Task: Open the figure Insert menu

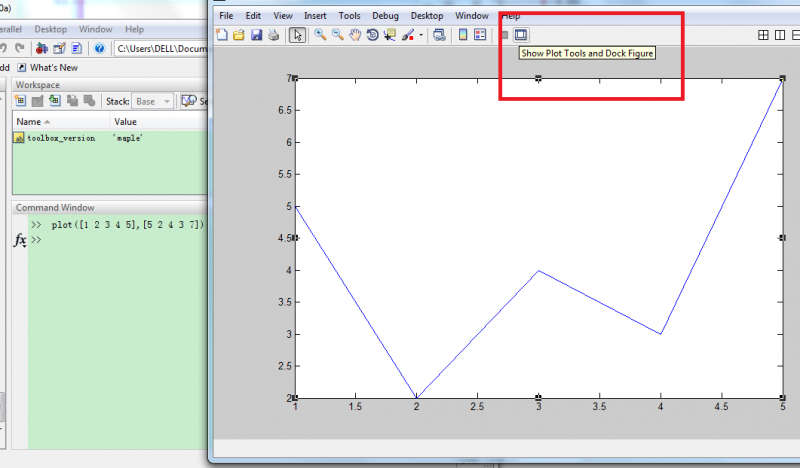Action: tap(315, 16)
